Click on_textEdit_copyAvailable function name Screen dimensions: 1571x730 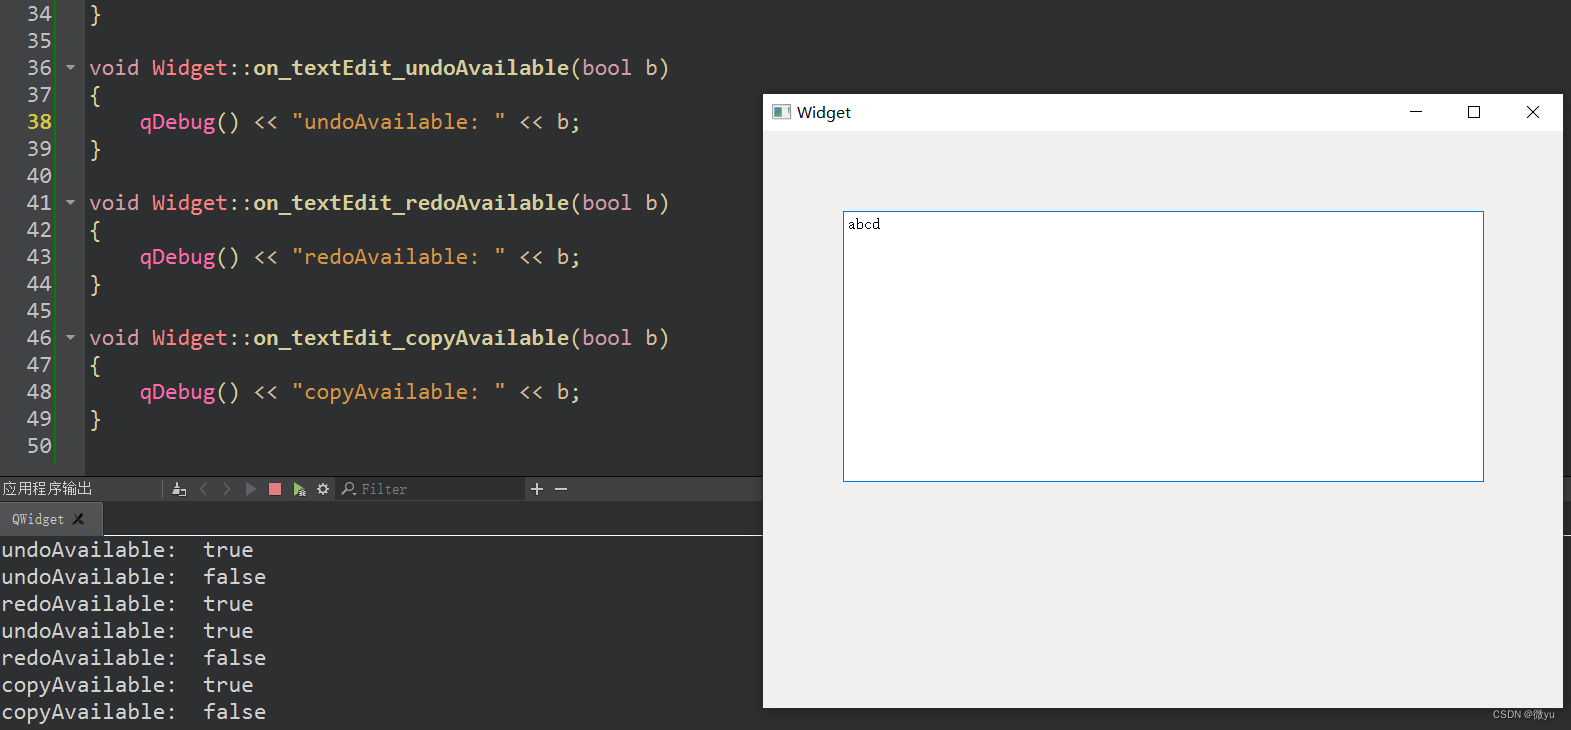pos(411,338)
